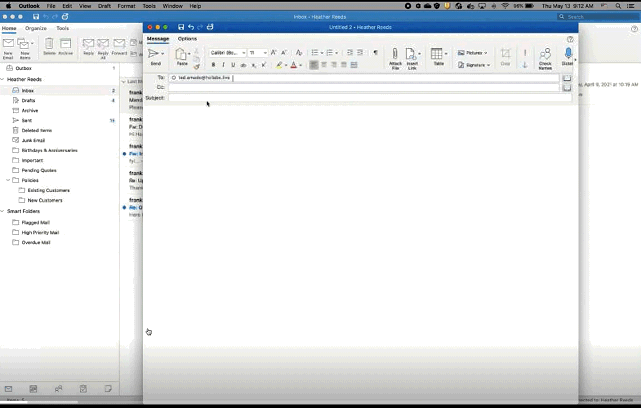This screenshot has width=641, height=408.
Task: Click in the Subject field
Action: 370,98
